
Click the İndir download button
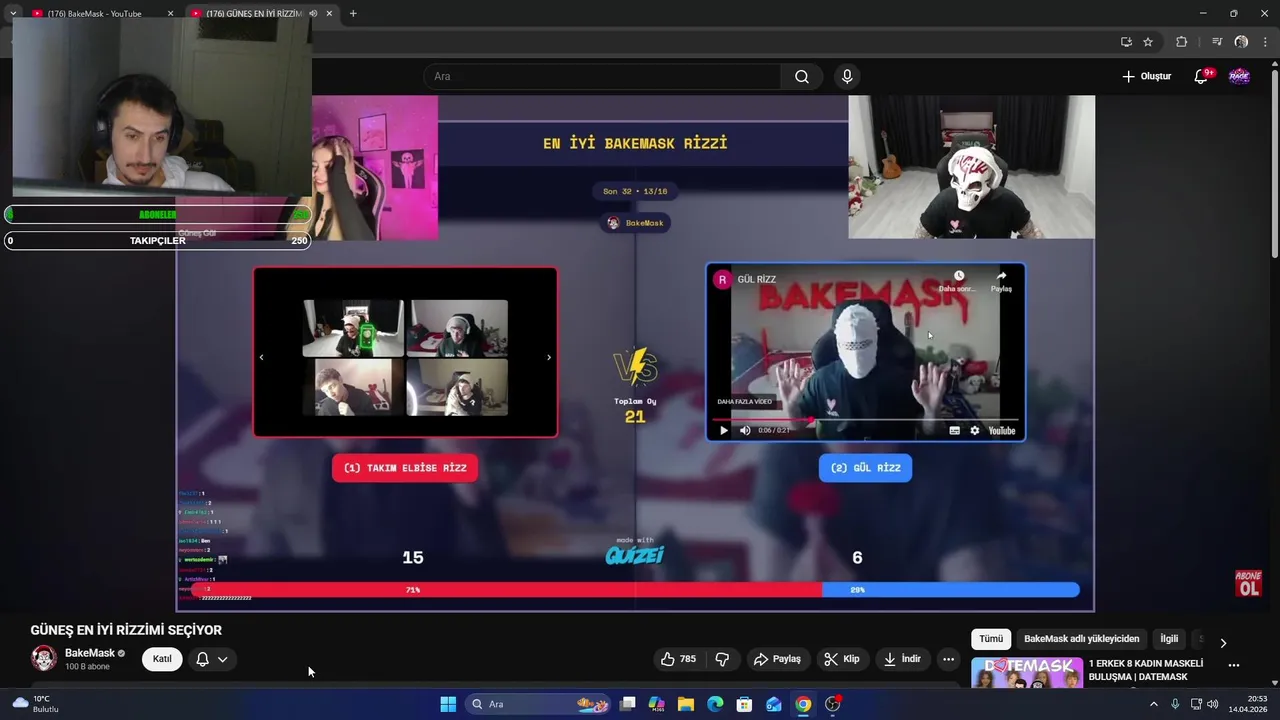[901, 659]
